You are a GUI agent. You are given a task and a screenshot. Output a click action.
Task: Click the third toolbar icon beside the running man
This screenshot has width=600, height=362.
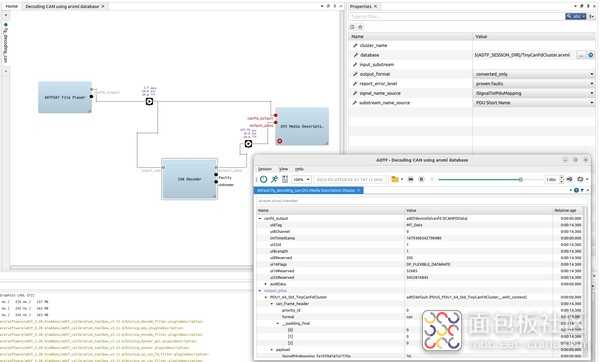coord(285,179)
